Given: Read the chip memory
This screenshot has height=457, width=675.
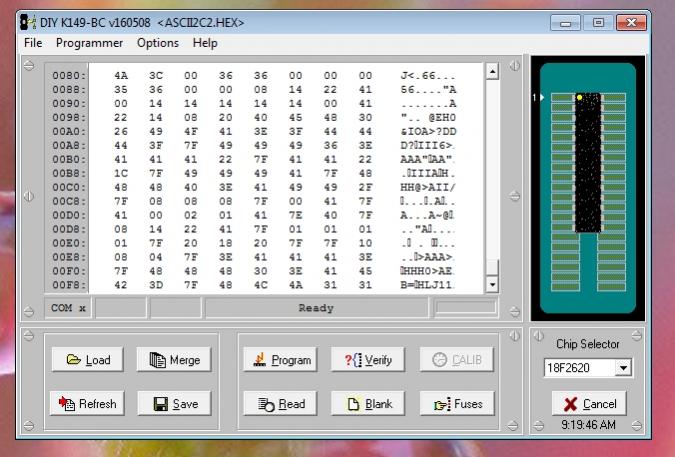Looking at the screenshot, I should click(x=280, y=403).
